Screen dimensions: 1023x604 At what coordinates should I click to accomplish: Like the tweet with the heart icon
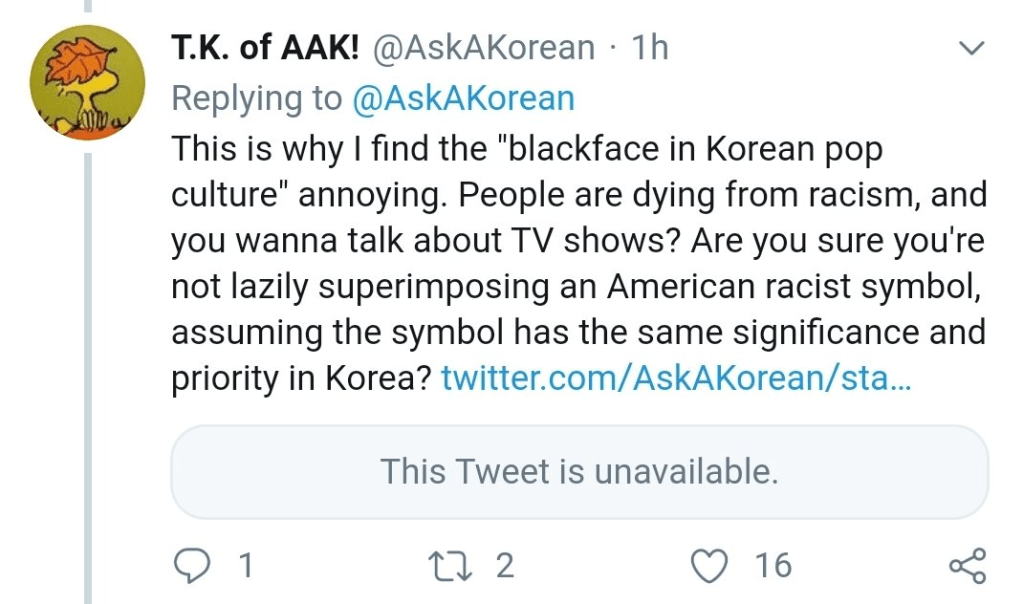click(x=711, y=566)
